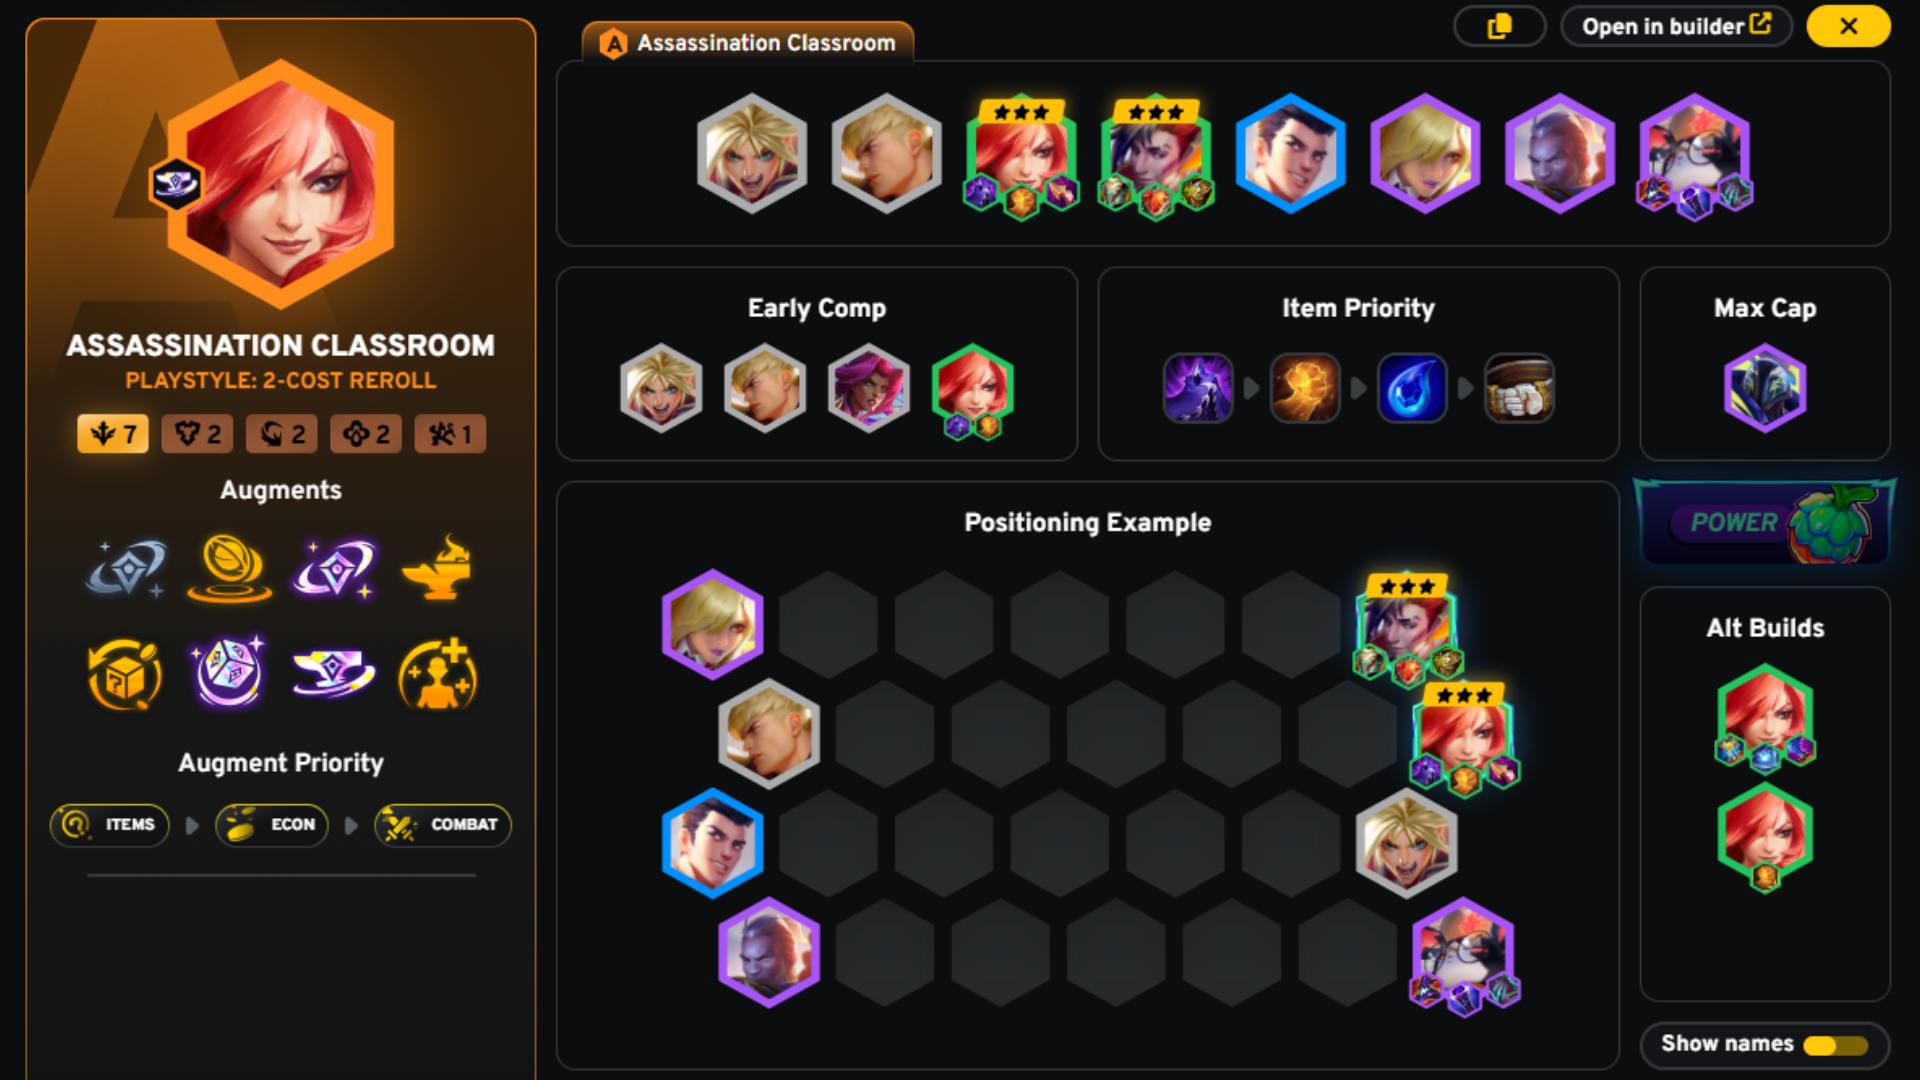Click the Max Cap champion portrait
The width and height of the screenshot is (1920, 1080).
point(1765,388)
